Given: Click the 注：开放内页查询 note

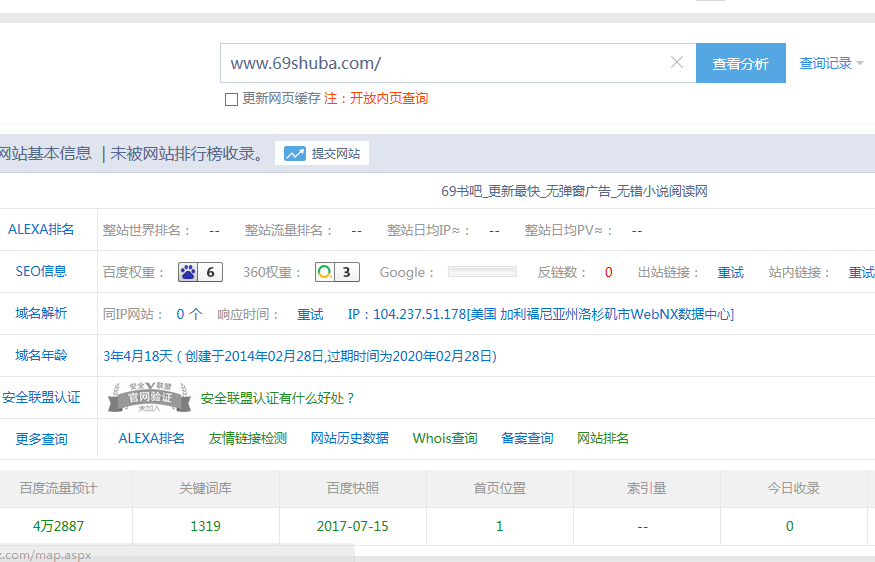Looking at the screenshot, I should 376,99.
